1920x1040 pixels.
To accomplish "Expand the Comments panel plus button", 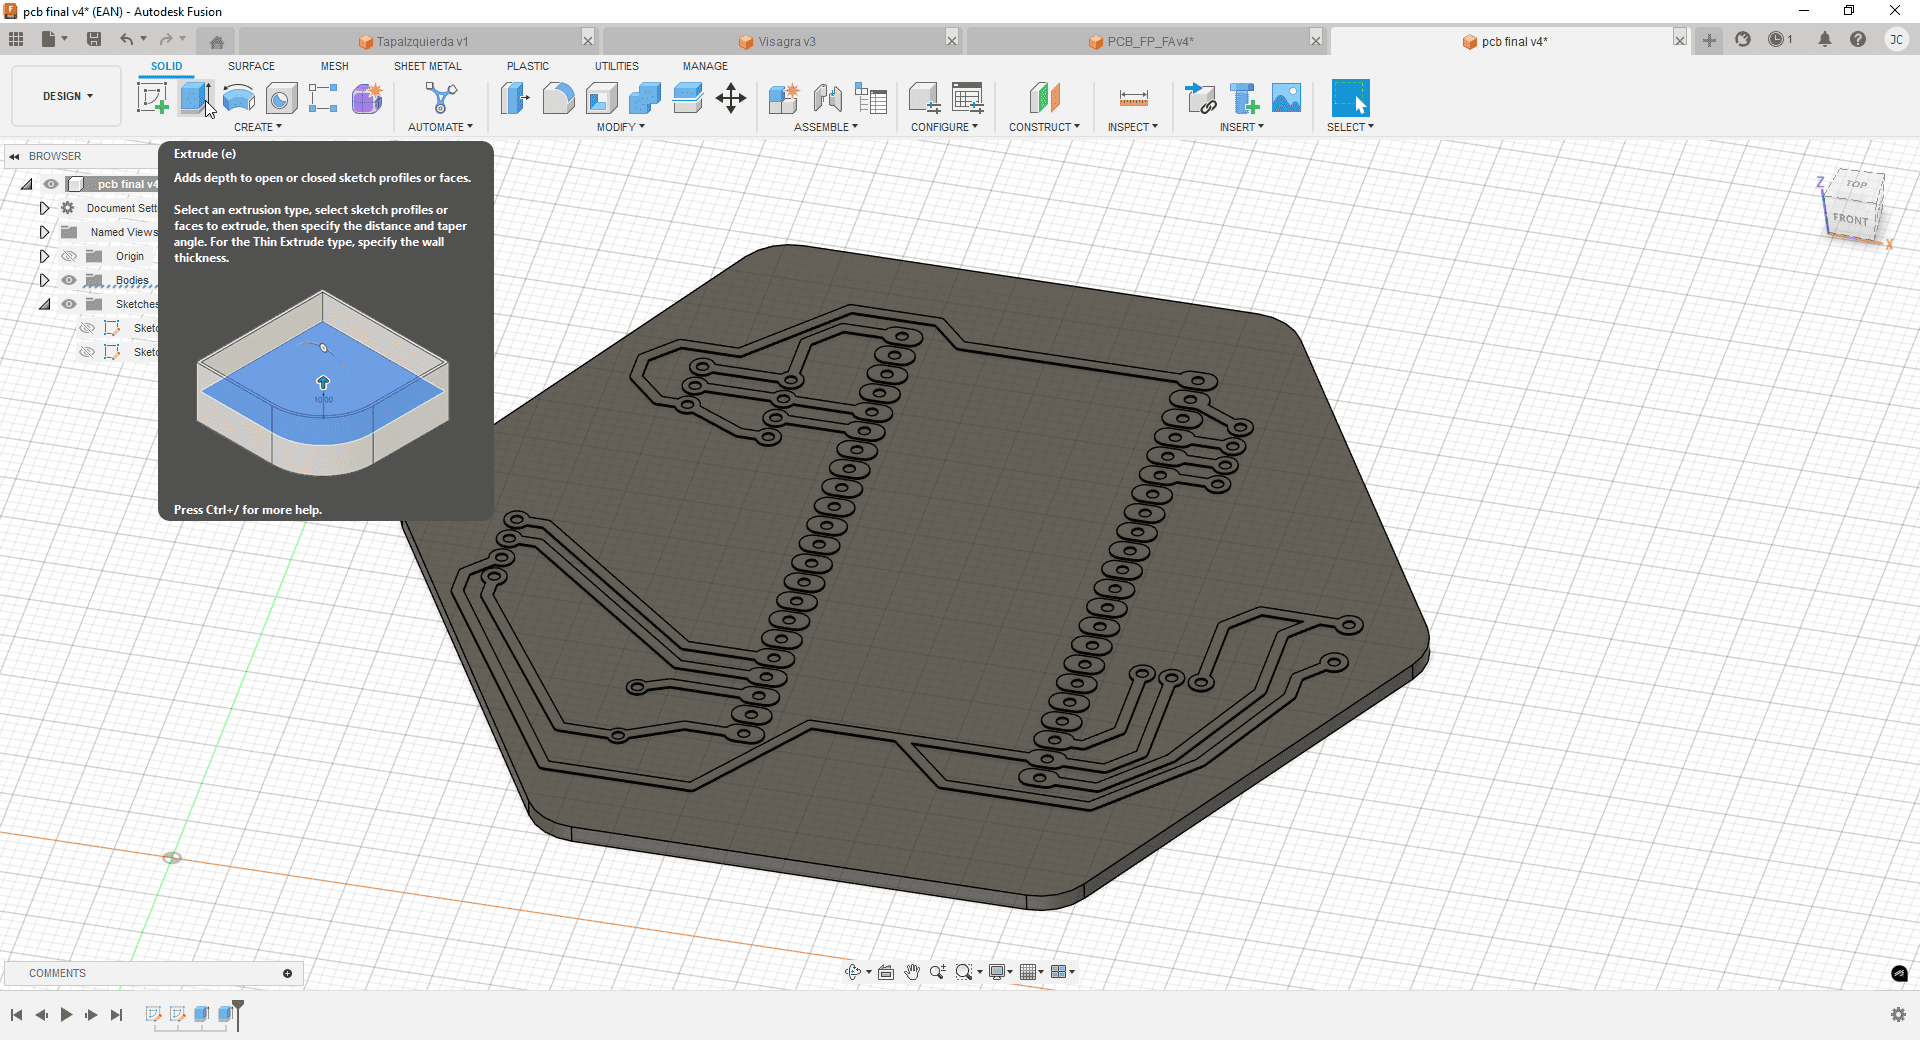I will point(287,973).
